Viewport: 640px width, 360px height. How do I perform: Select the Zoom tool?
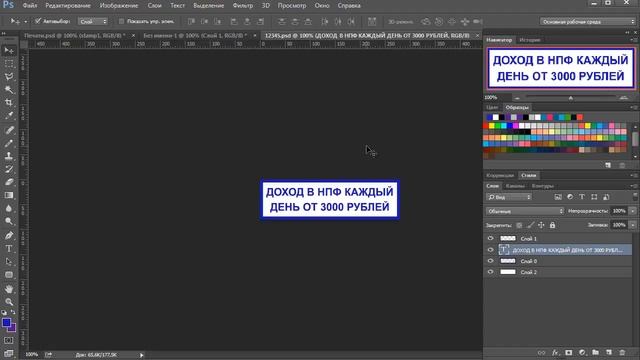point(9,302)
